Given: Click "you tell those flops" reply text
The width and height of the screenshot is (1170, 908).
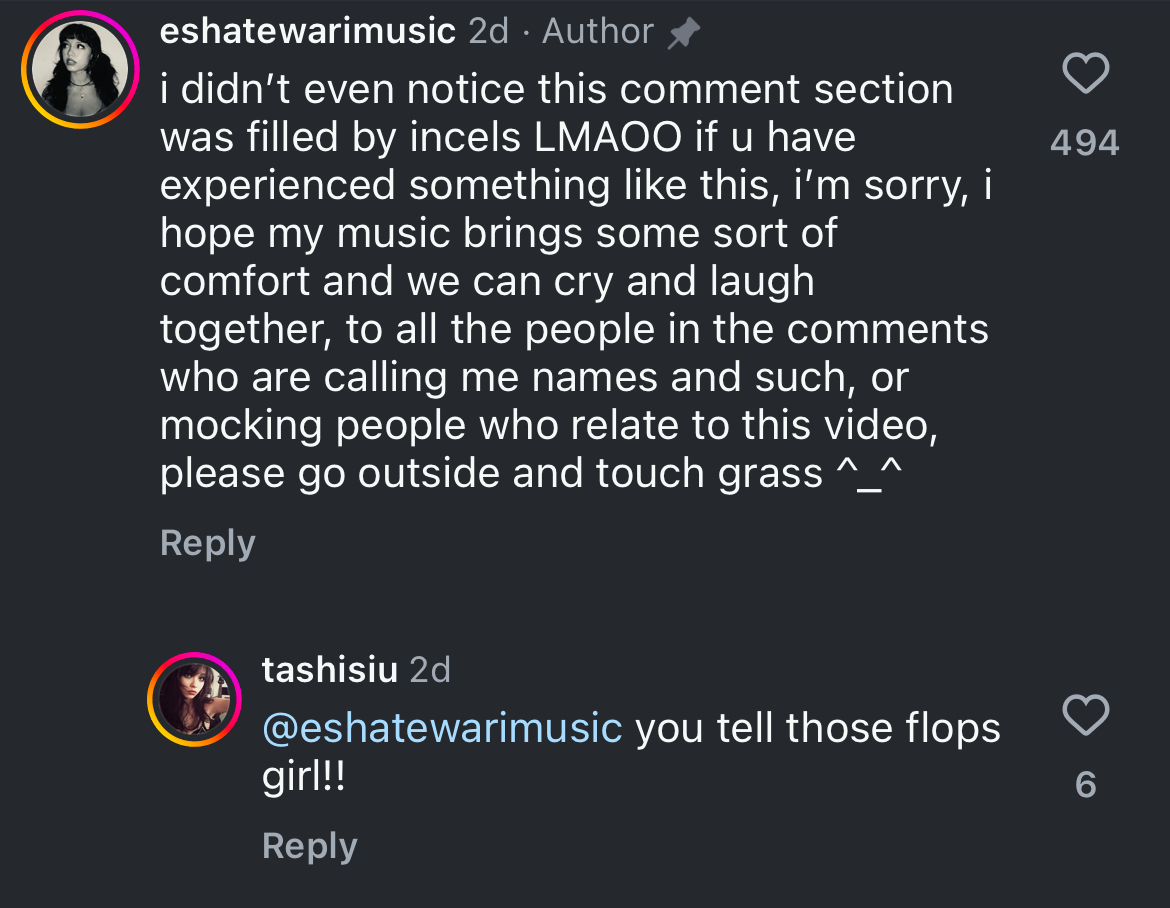Looking at the screenshot, I should (818, 727).
